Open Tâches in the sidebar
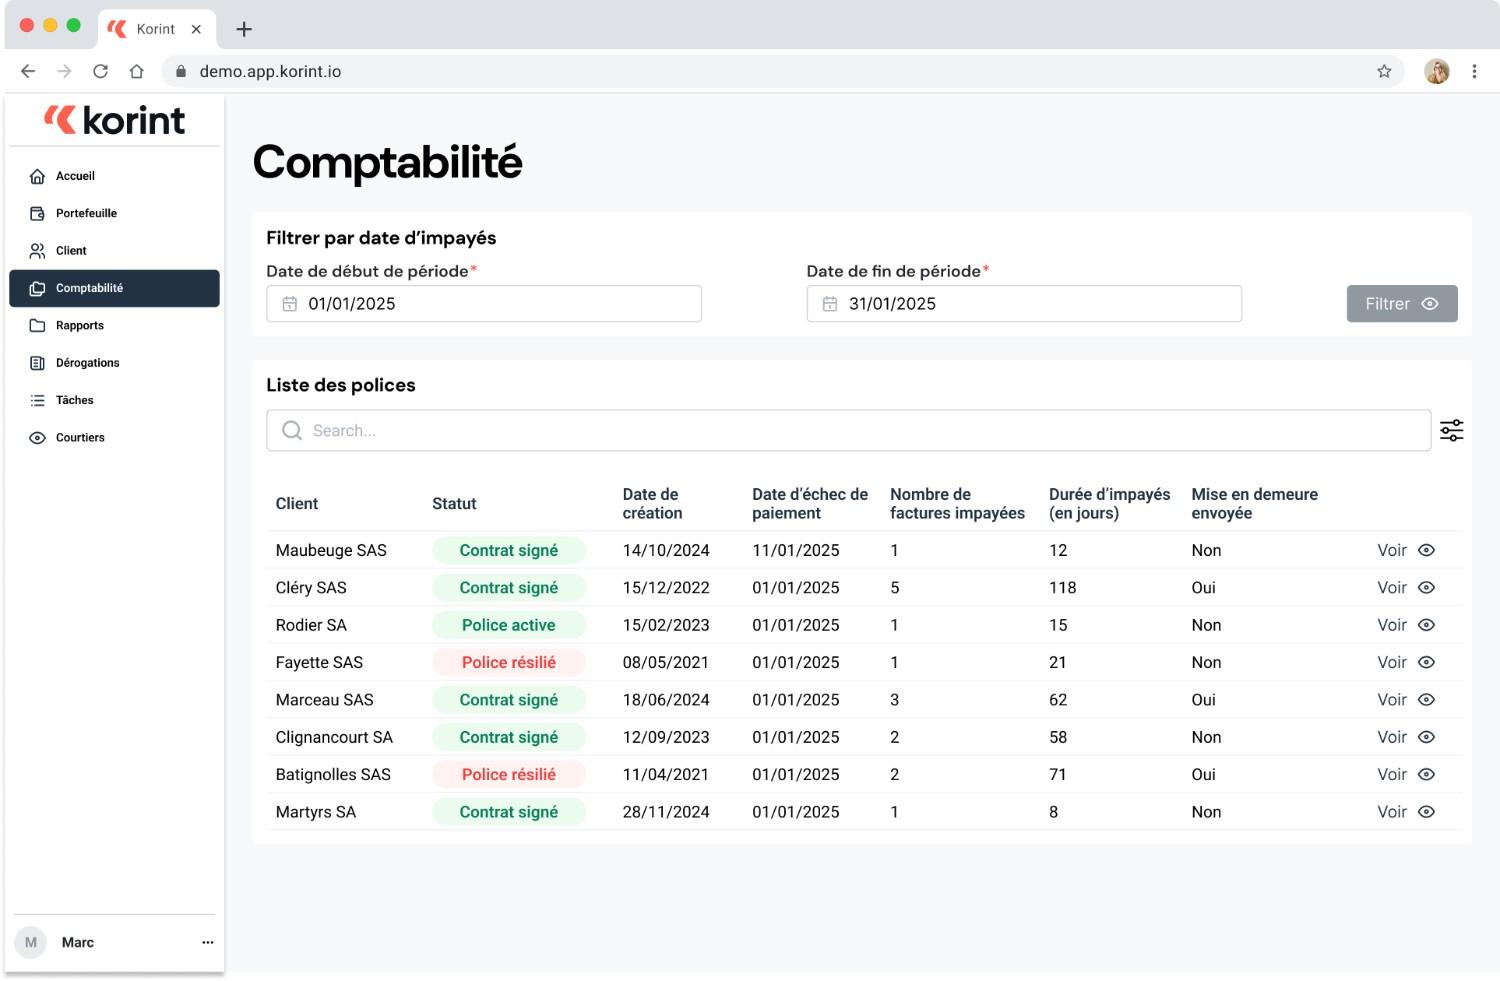The height and width of the screenshot is (981, 1500). click(114, 400)
